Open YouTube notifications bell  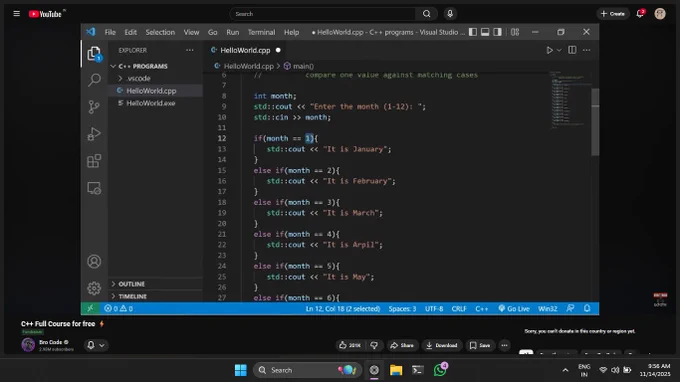coord(640,14)
